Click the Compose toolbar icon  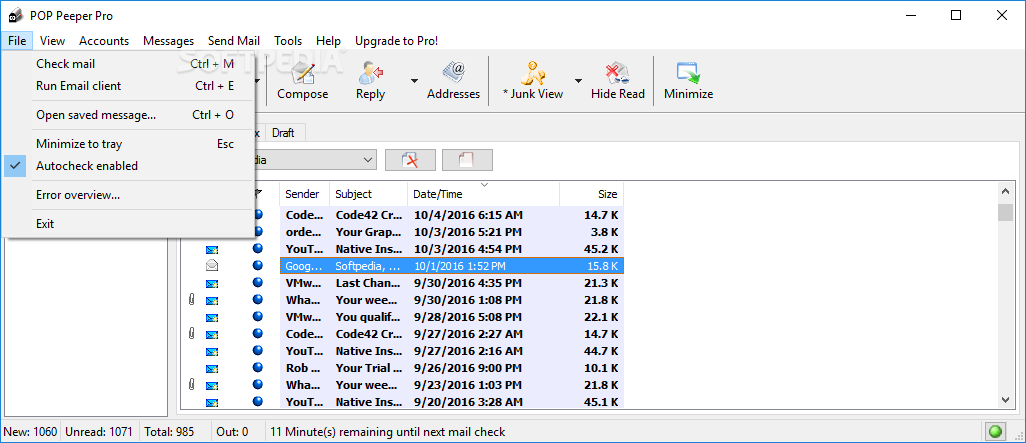coord(302,73)
